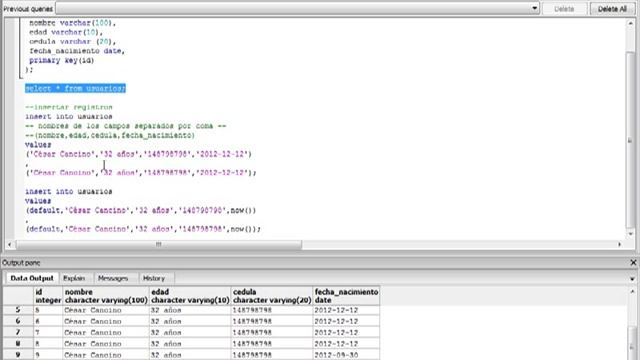Select row 6 header in results grid

(18, 321)
